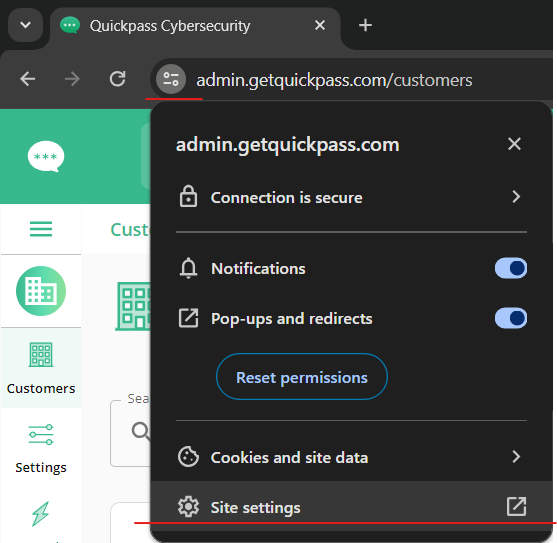Click the search magnifier icon
This screenshot has height=543, width=557.
141,431
